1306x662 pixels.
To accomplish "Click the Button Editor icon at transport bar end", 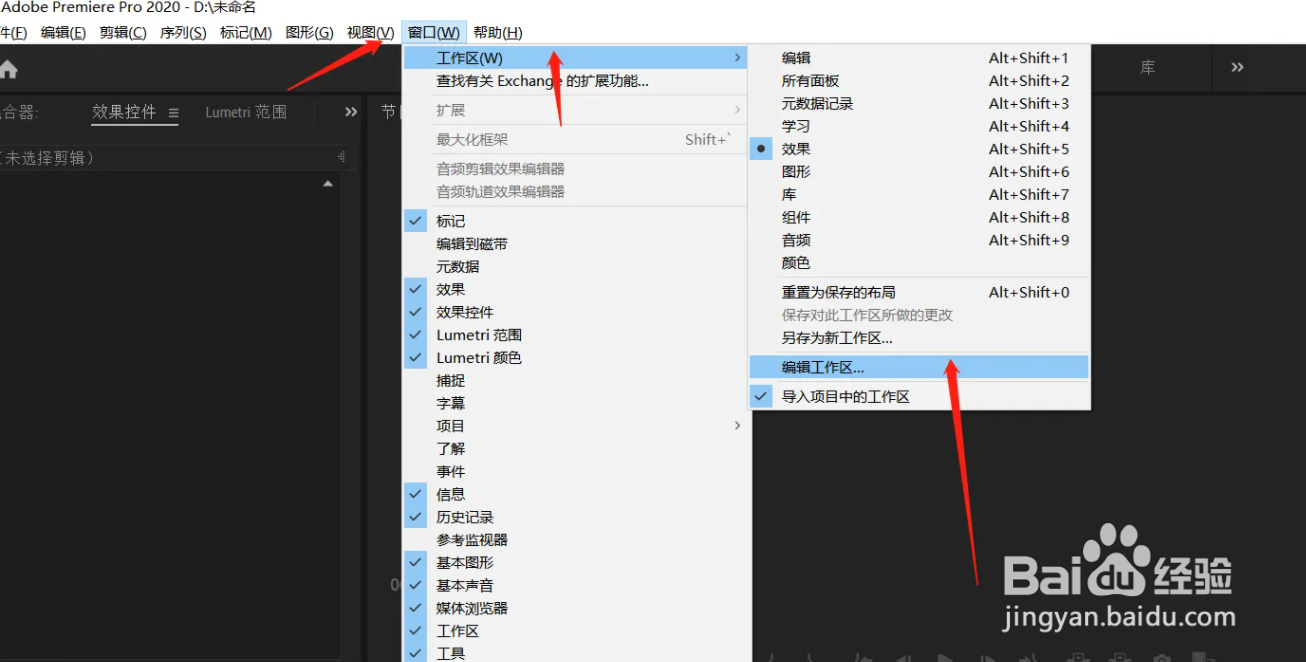I will click(x=1201, y=657).
